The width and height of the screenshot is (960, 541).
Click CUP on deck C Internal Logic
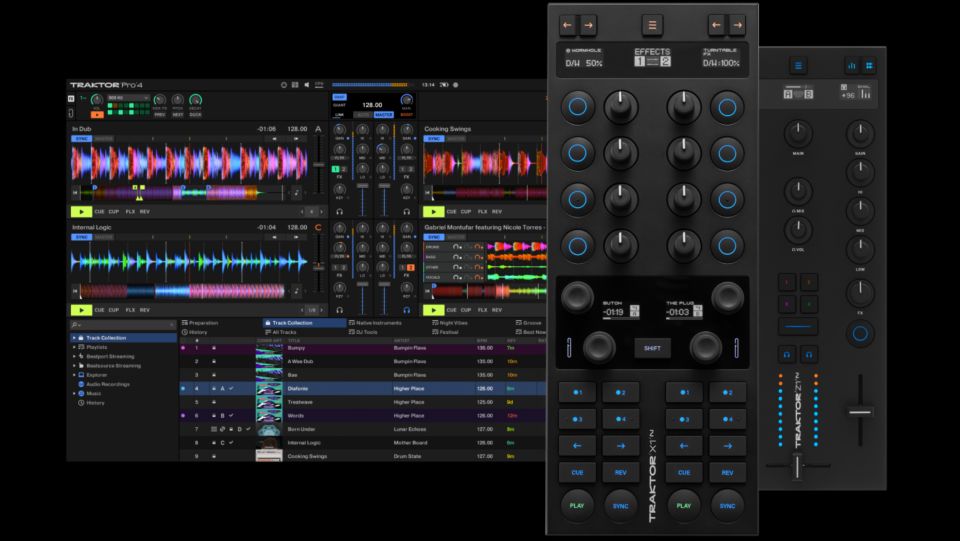click(x=114, y=310)
